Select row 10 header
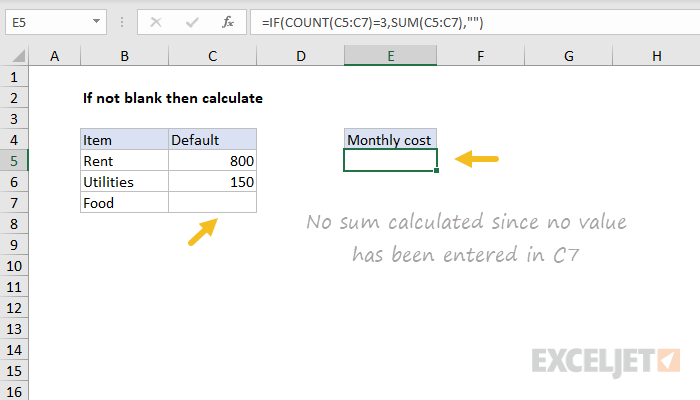The height and width of the screenshot is (400, 700). (14, 266)
